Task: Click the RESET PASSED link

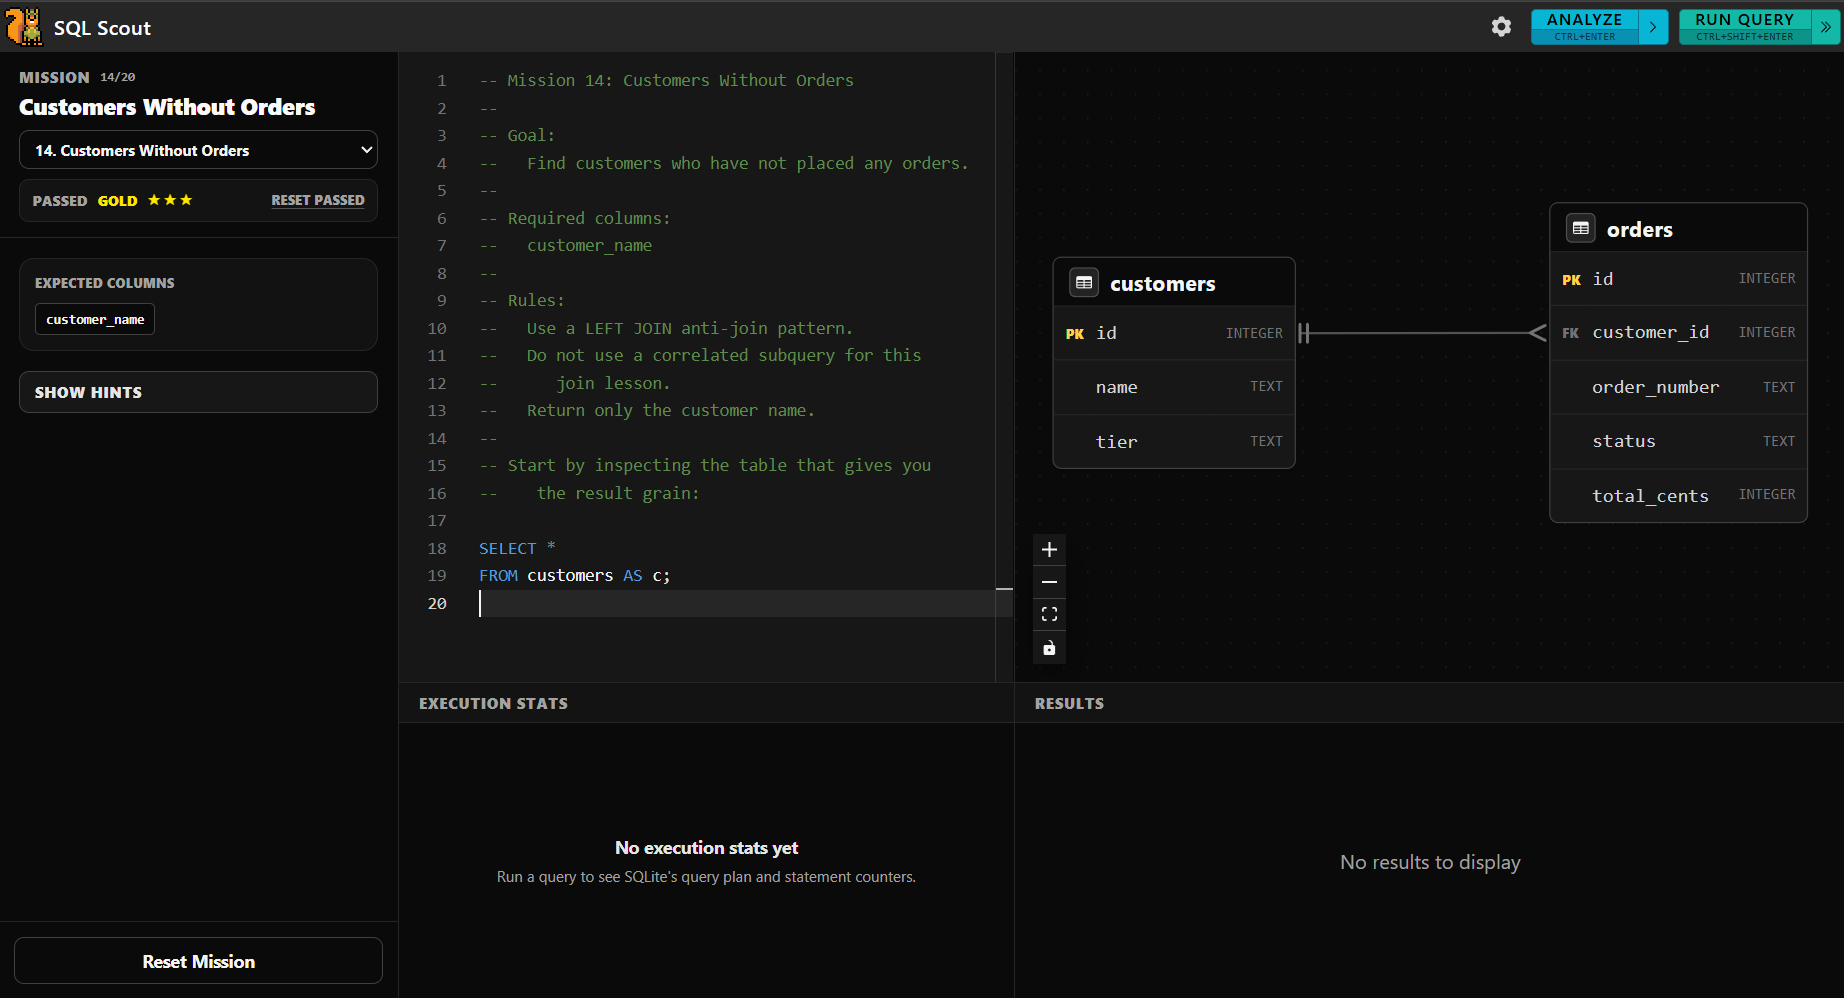Action: (x=318, y=200)
